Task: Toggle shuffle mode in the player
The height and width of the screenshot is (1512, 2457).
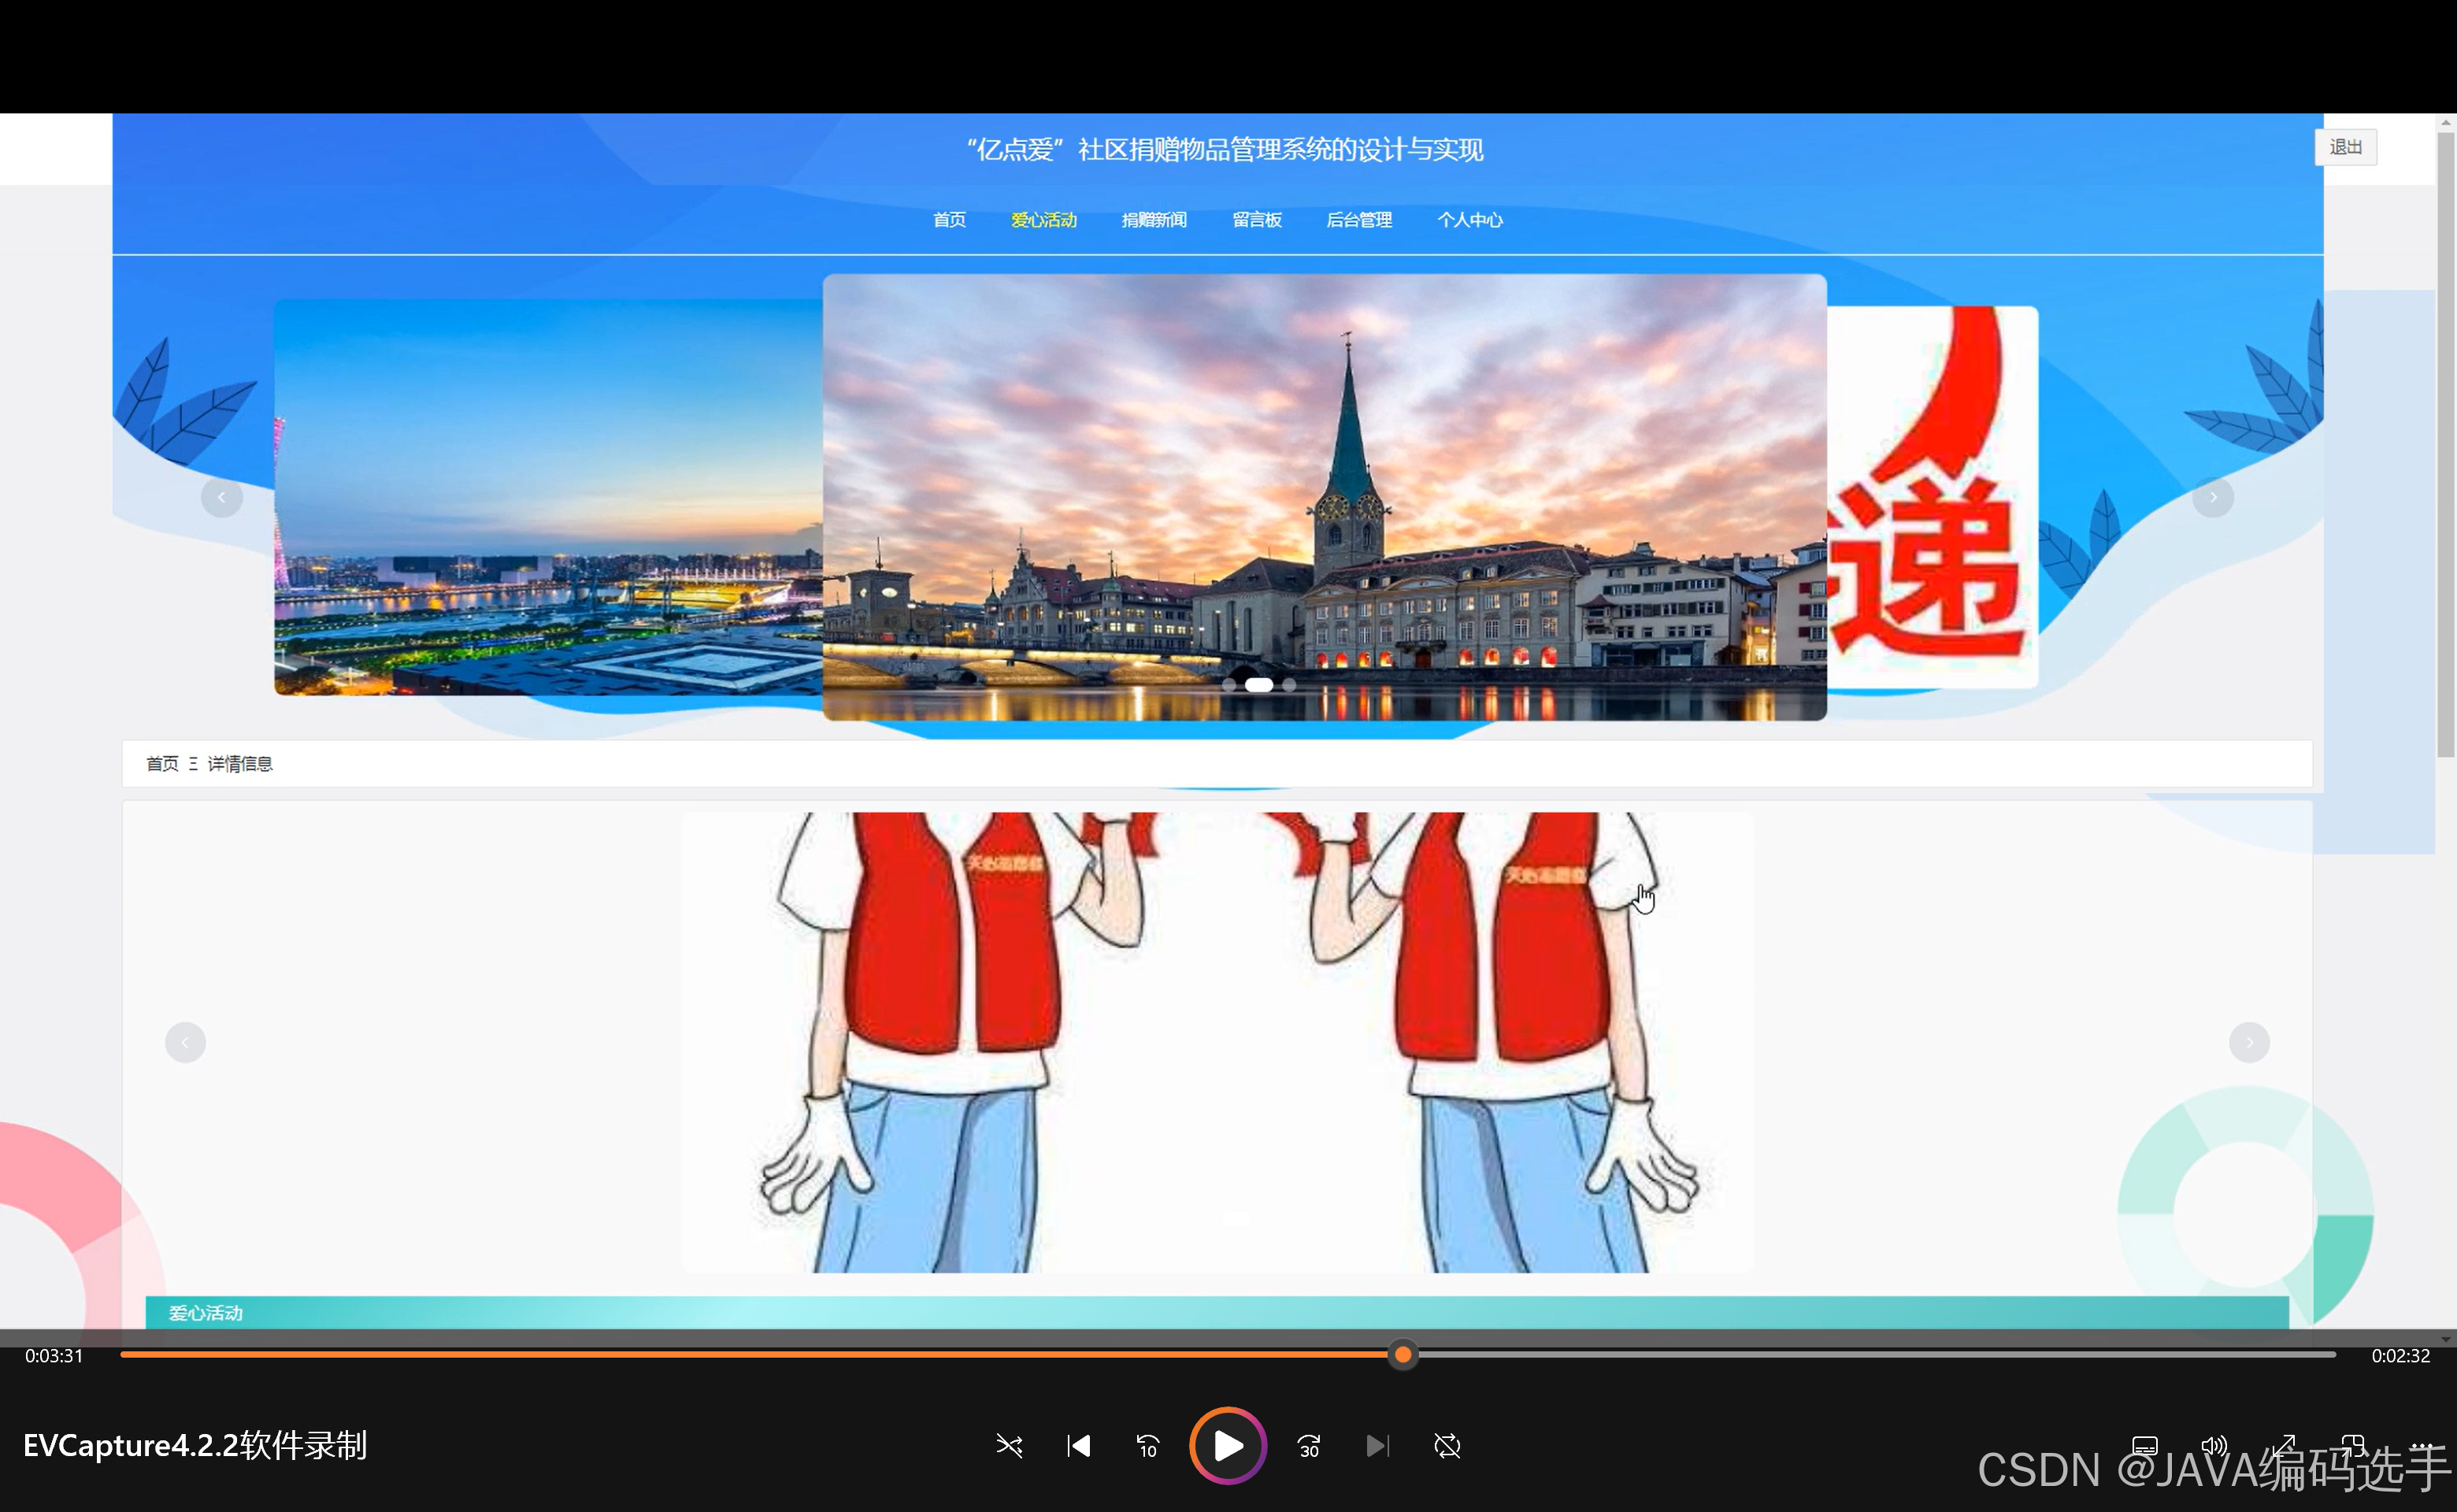Action: pos(1009,1446)
